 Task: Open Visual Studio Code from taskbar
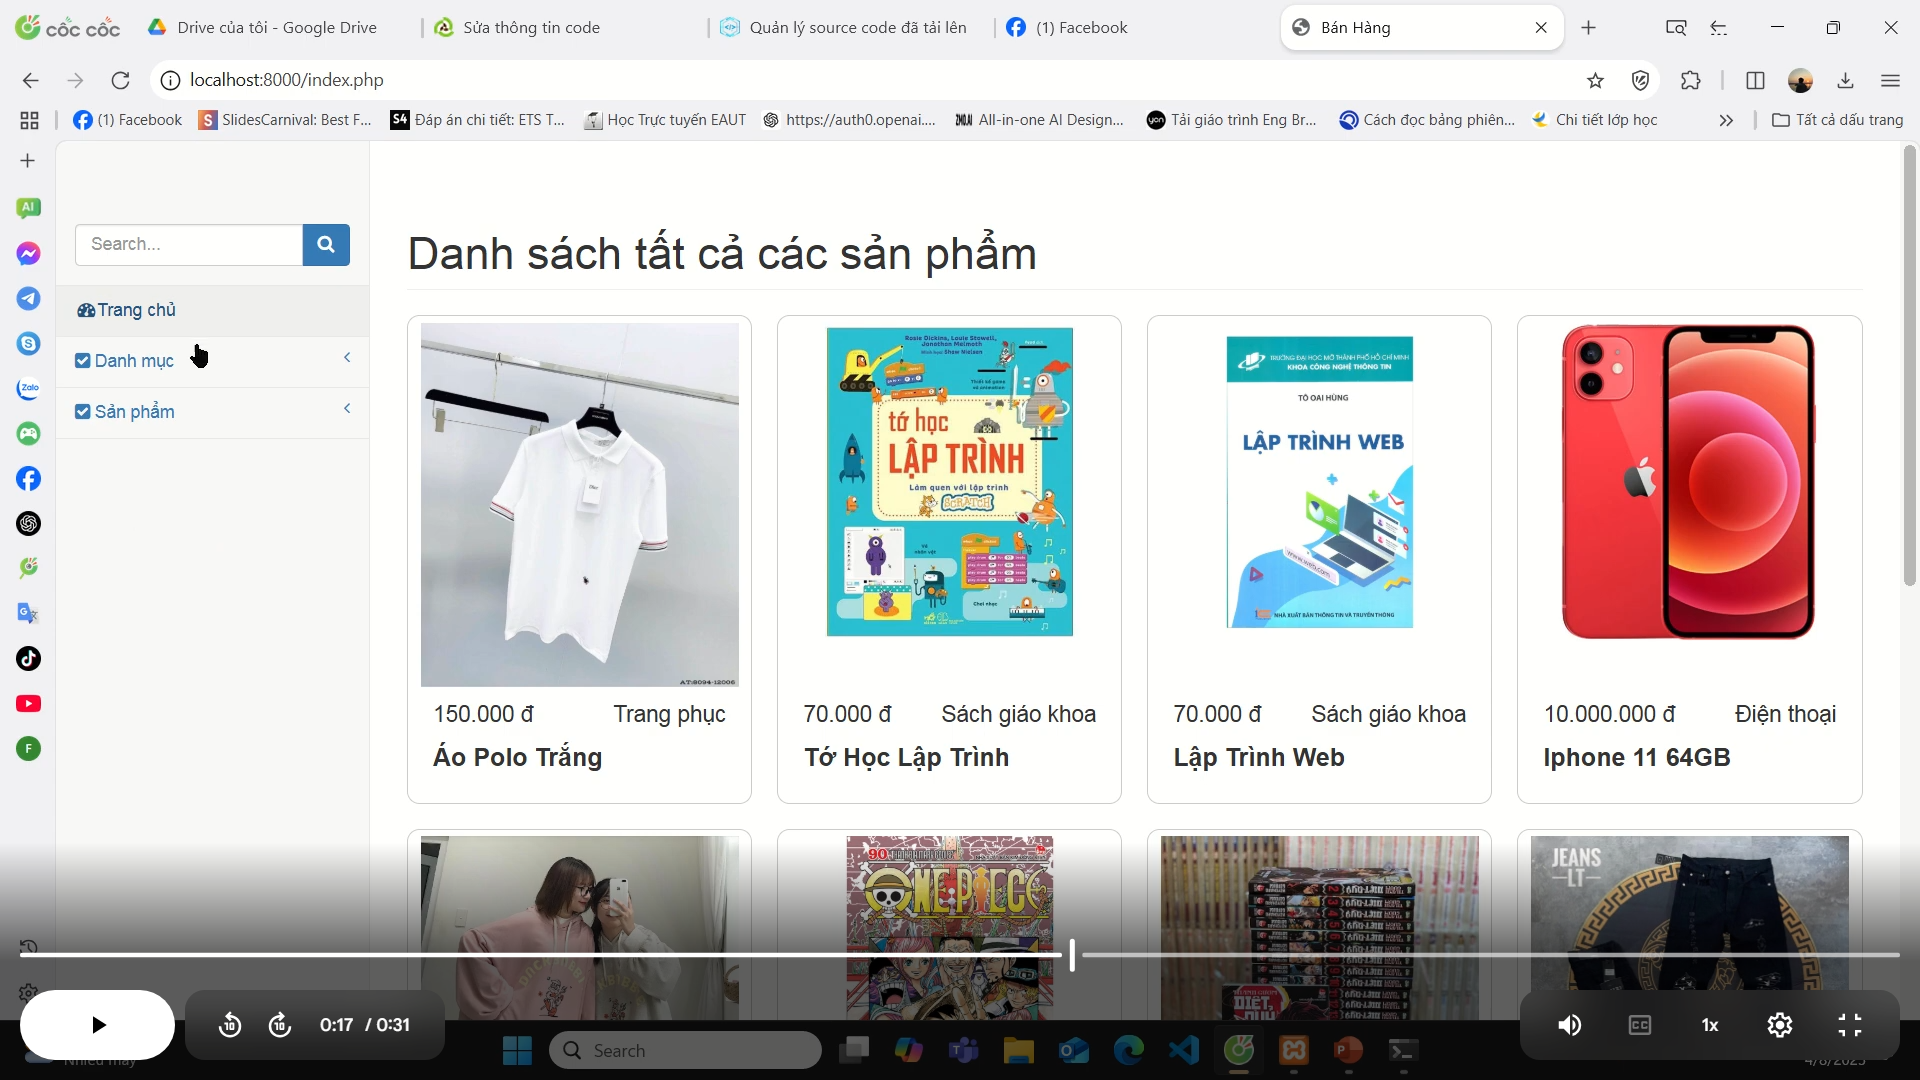[1184, 1051]
